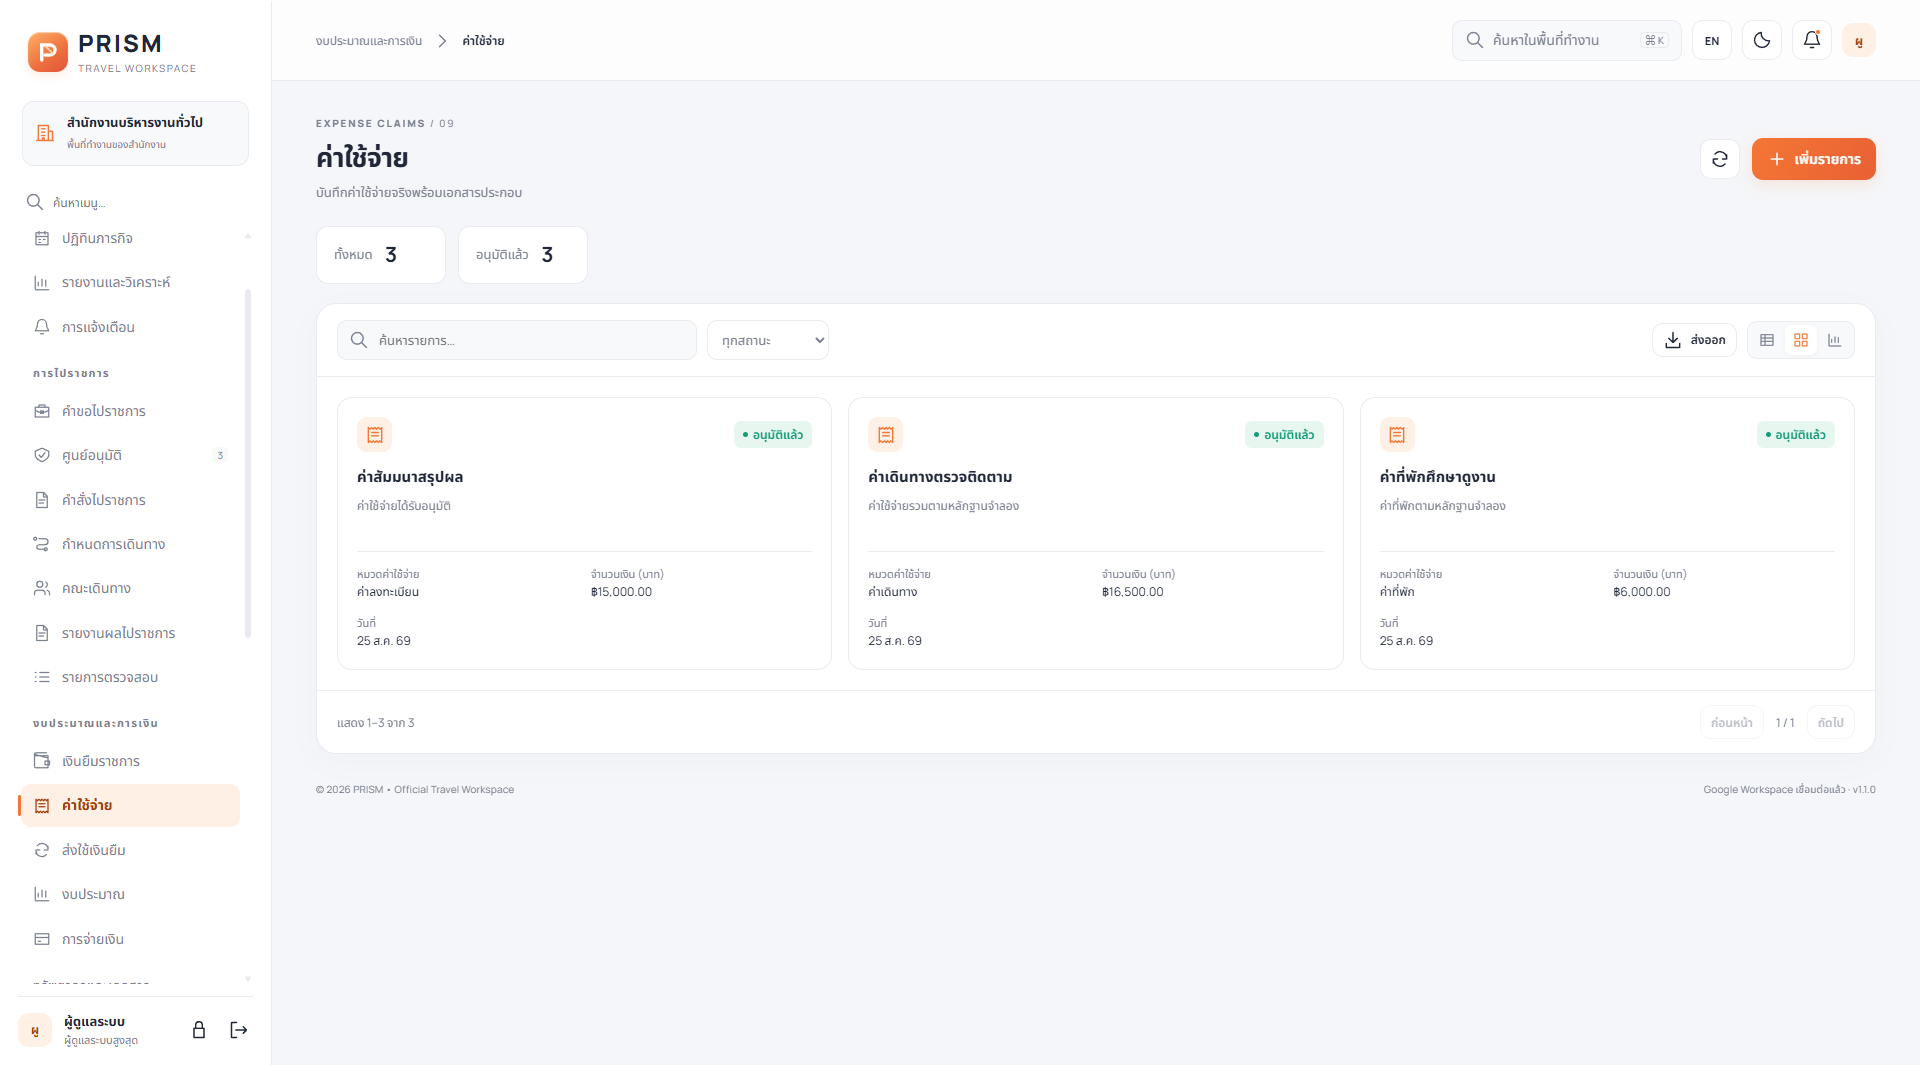Image resolution: width=1920 pixels, height=1065 pixels.
Task: Open the user avatar at top right
Action: click(x=1859, y=40)
